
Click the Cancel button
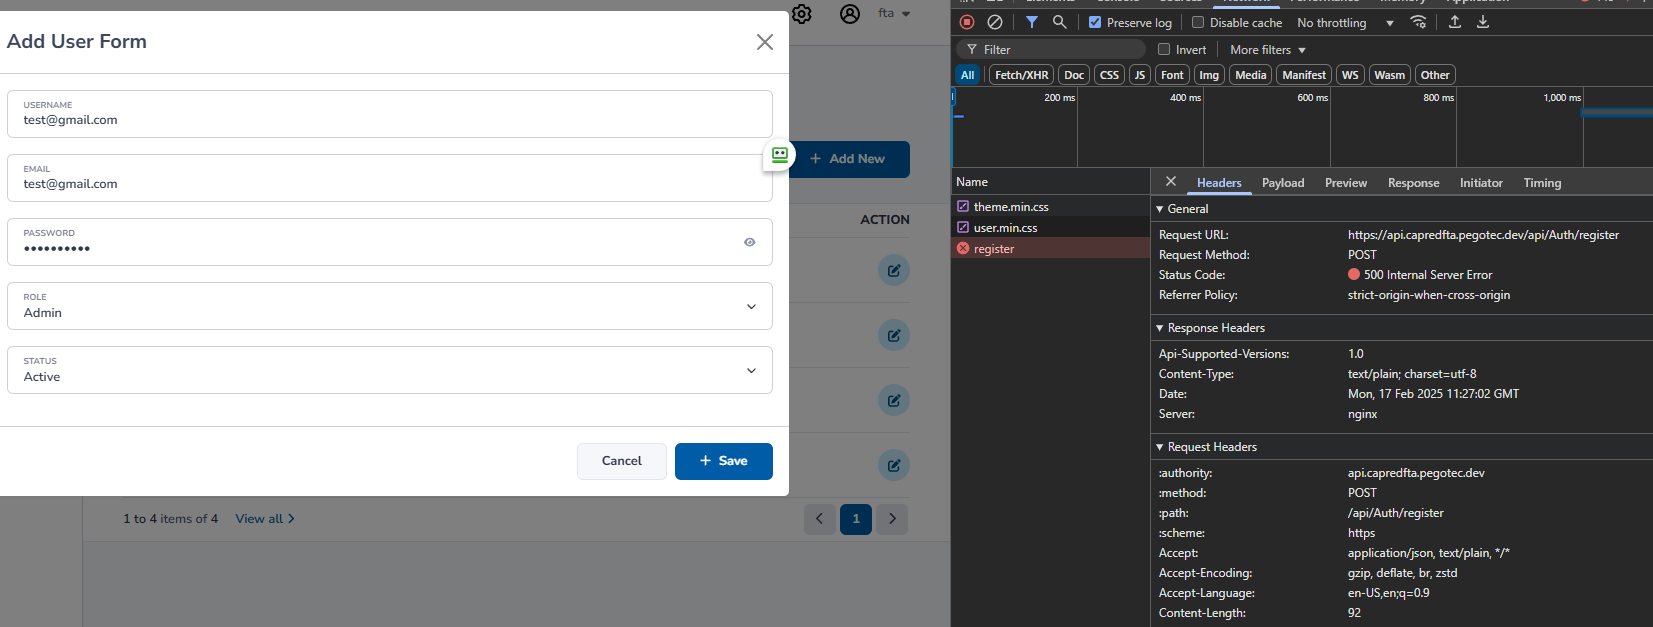[621, 461]
